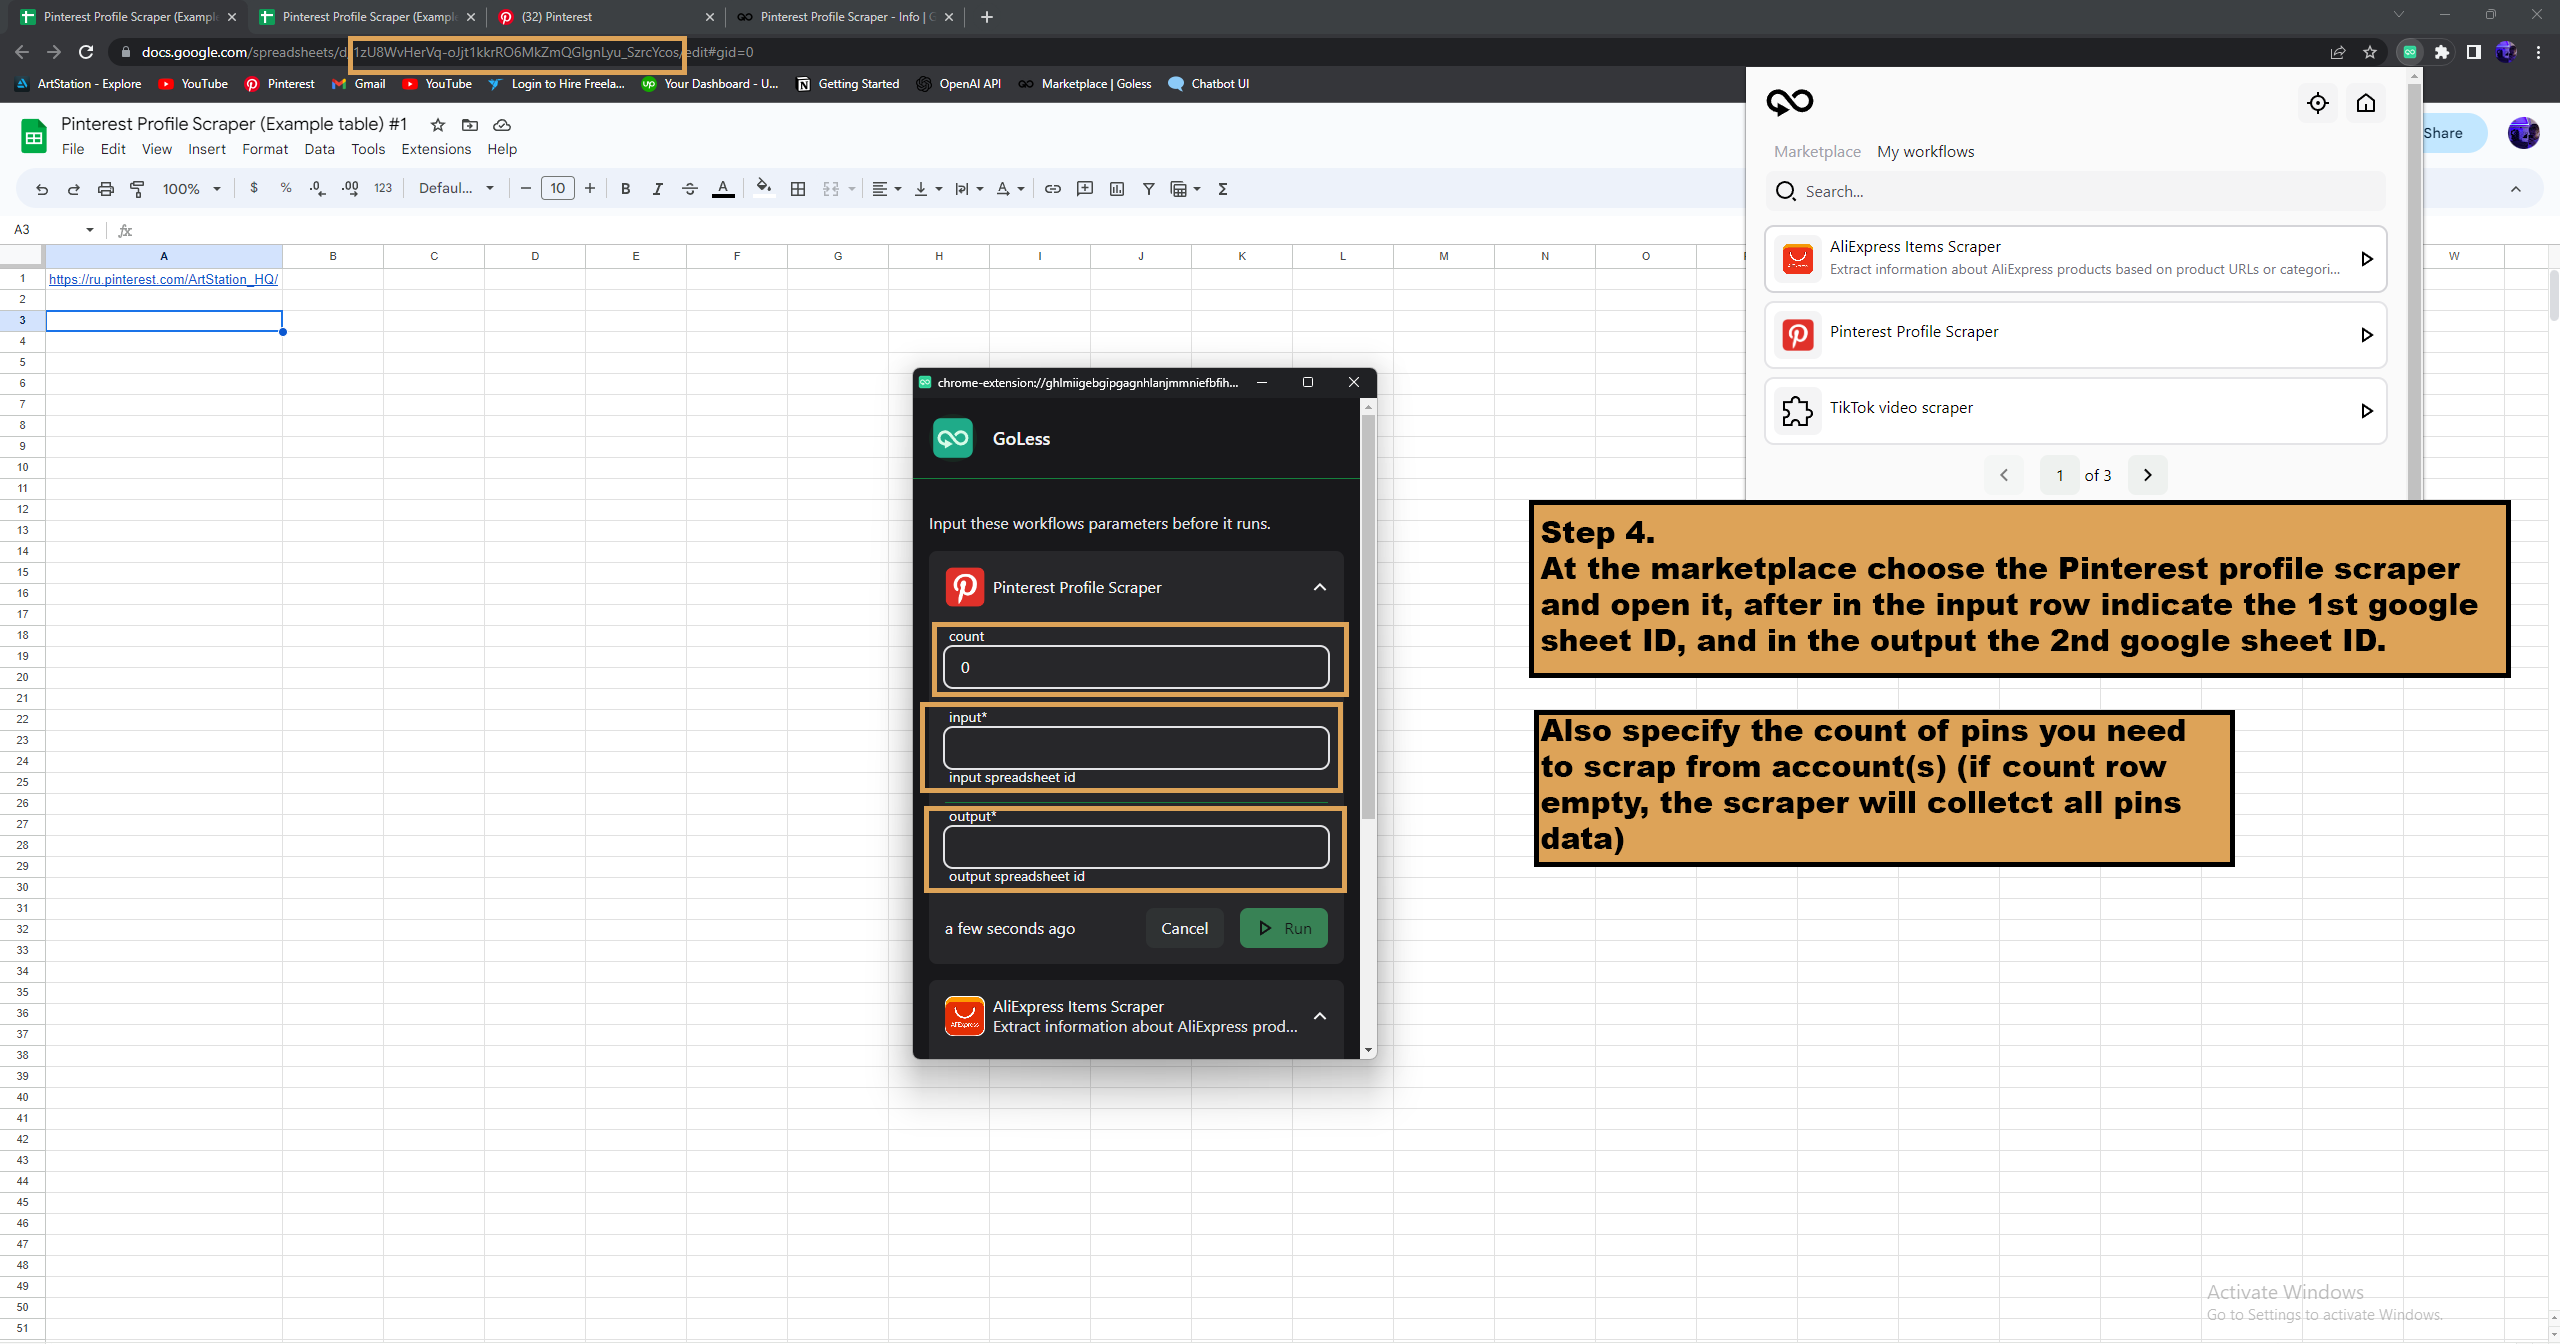
Task: Click the GoLess home icon
Action: point(2366,103)
